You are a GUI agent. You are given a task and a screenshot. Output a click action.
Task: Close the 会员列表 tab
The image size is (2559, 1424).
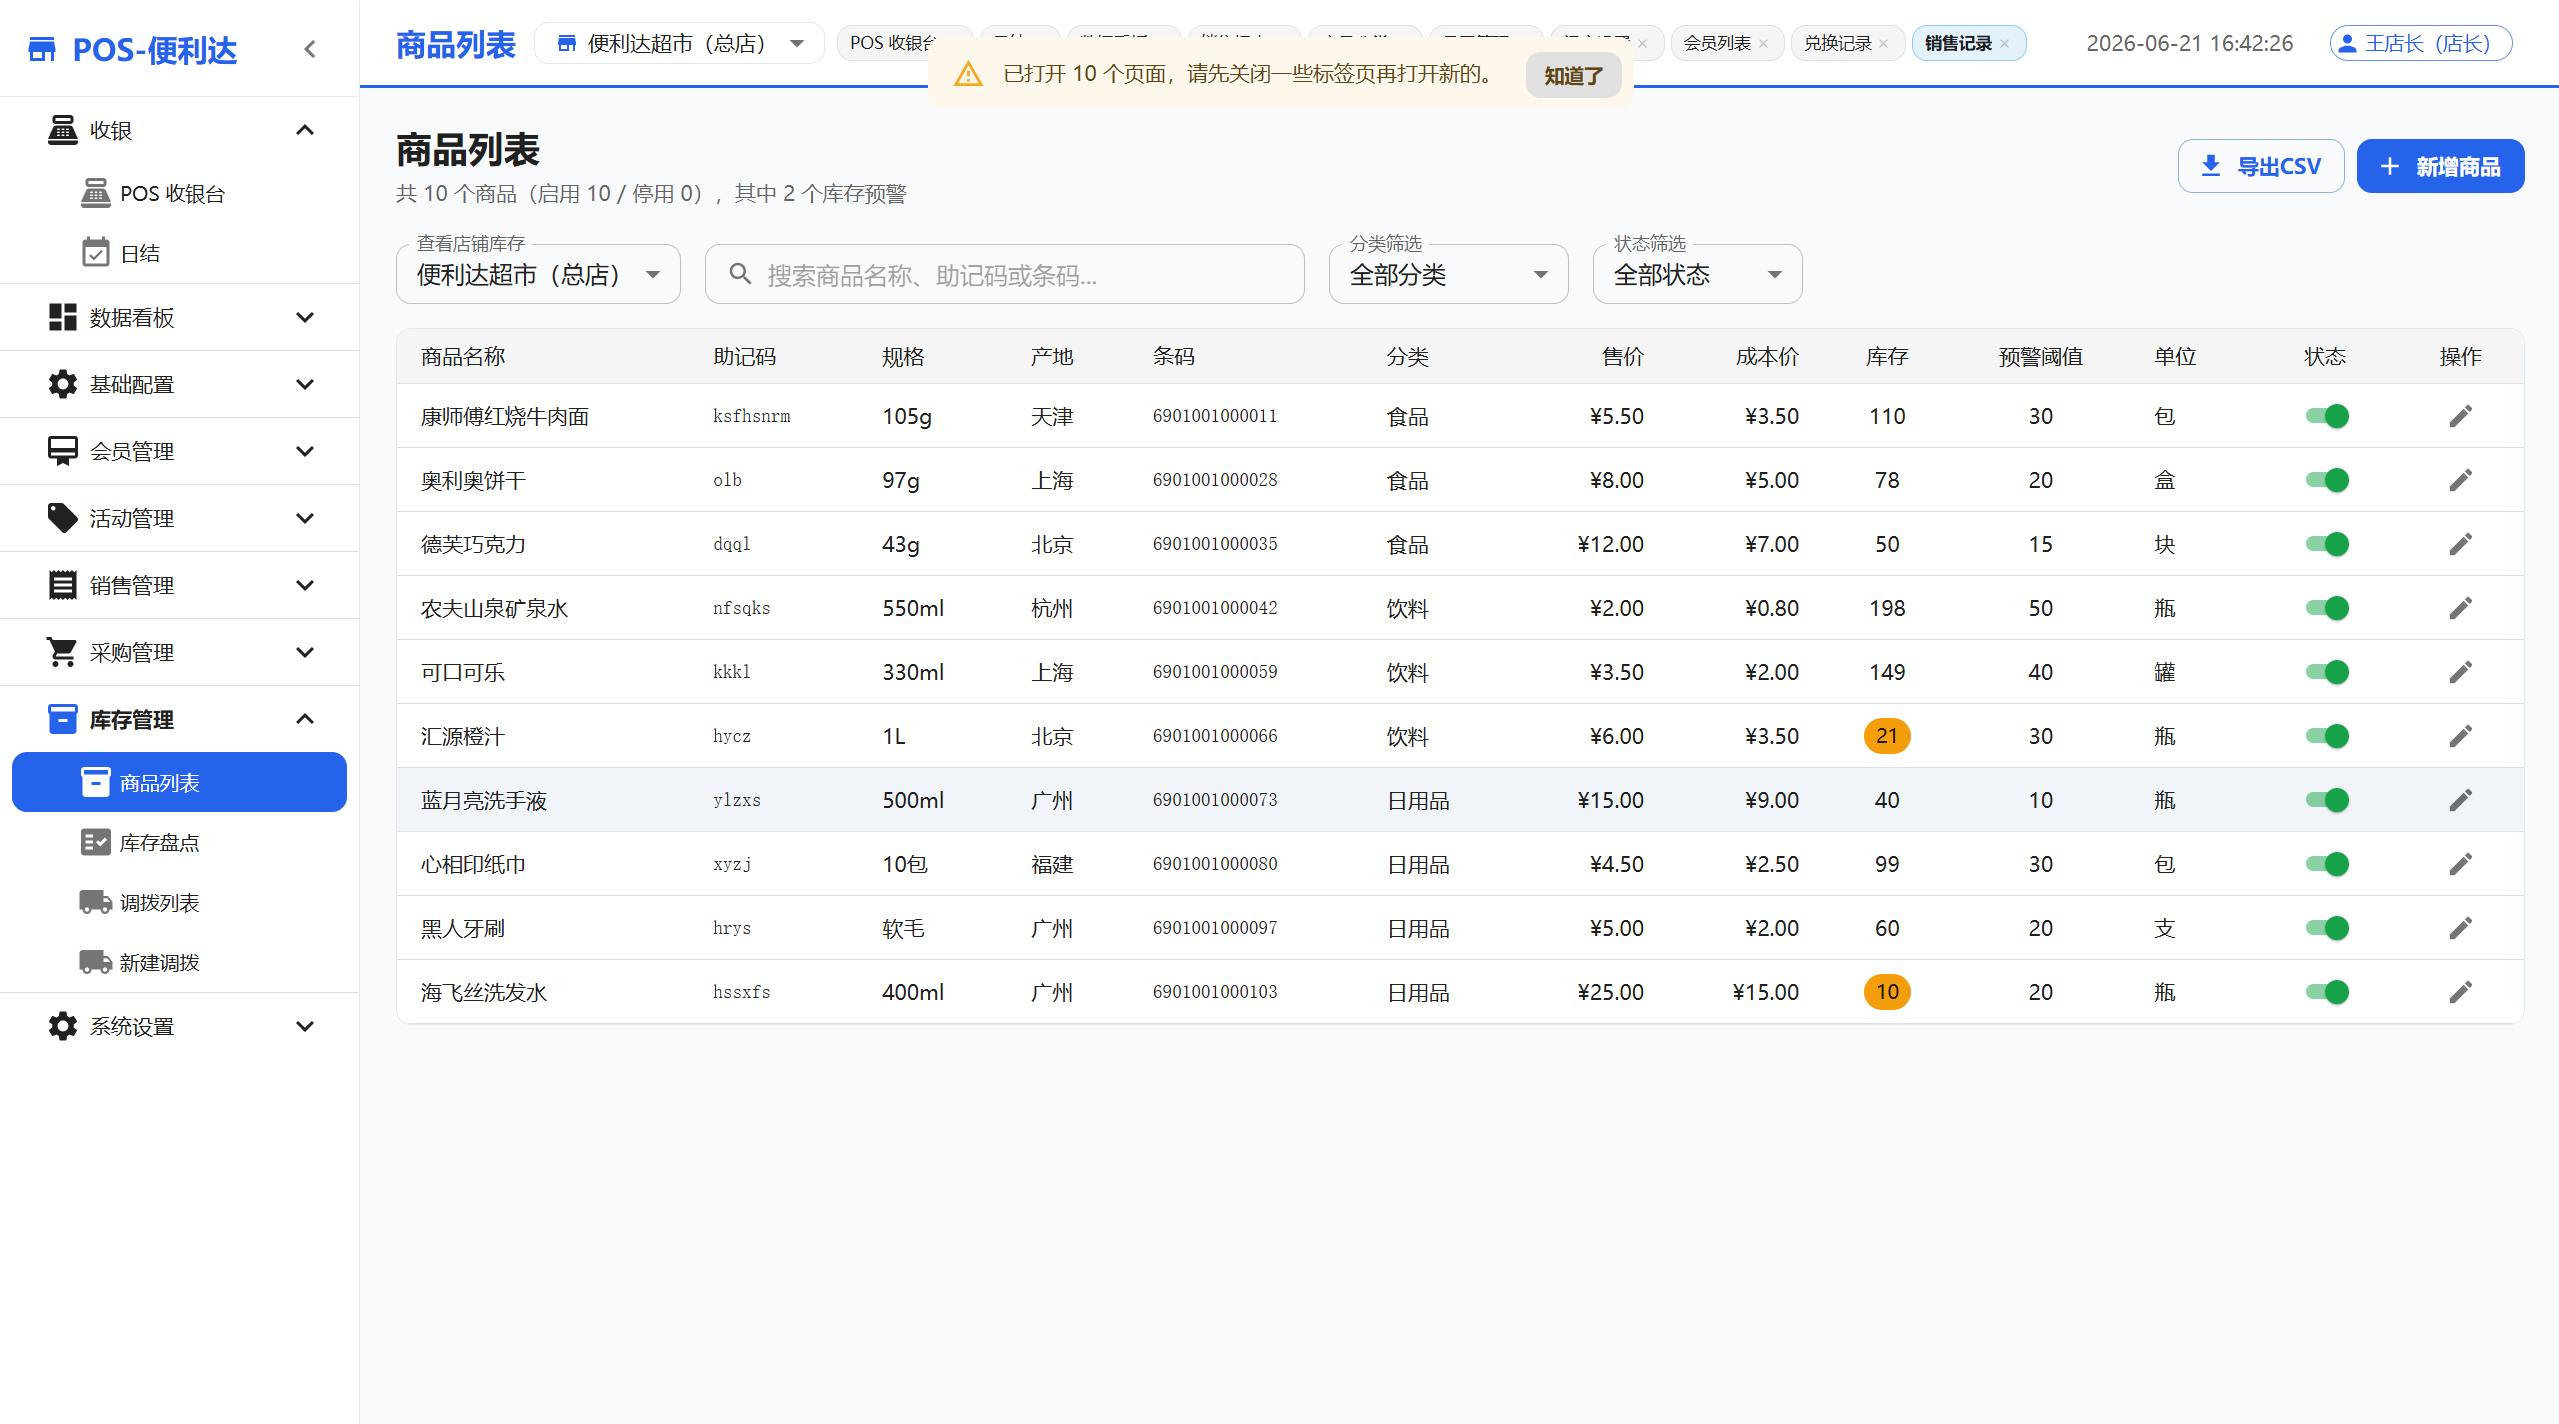[1763, 44]
